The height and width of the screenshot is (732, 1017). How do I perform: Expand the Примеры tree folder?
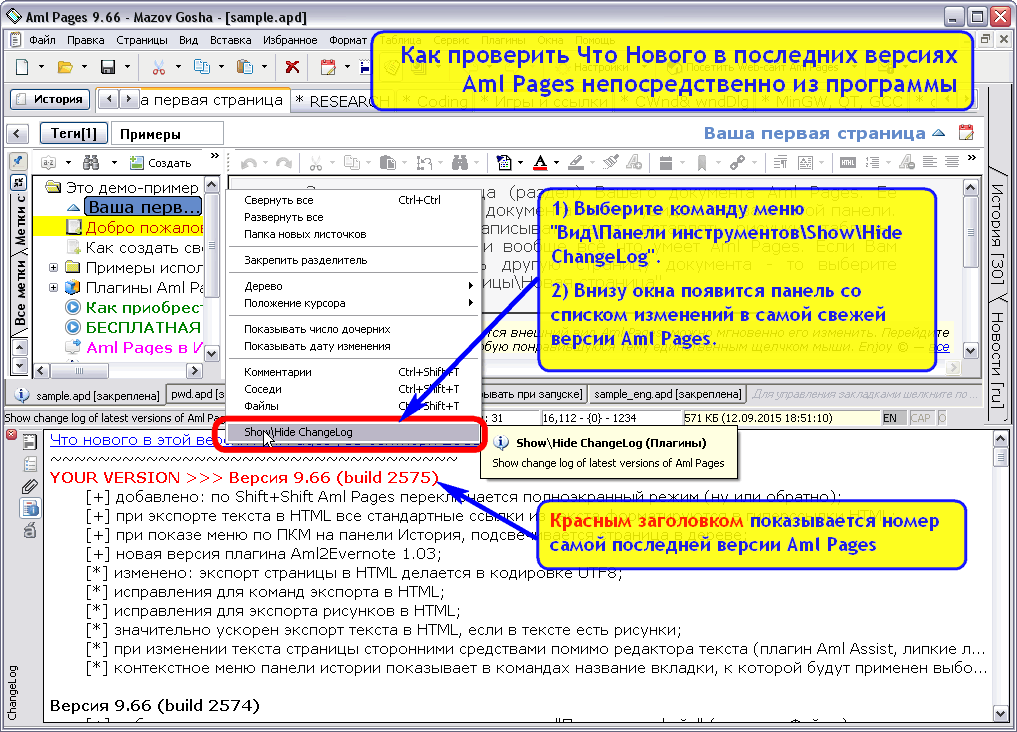pos(54,268)
